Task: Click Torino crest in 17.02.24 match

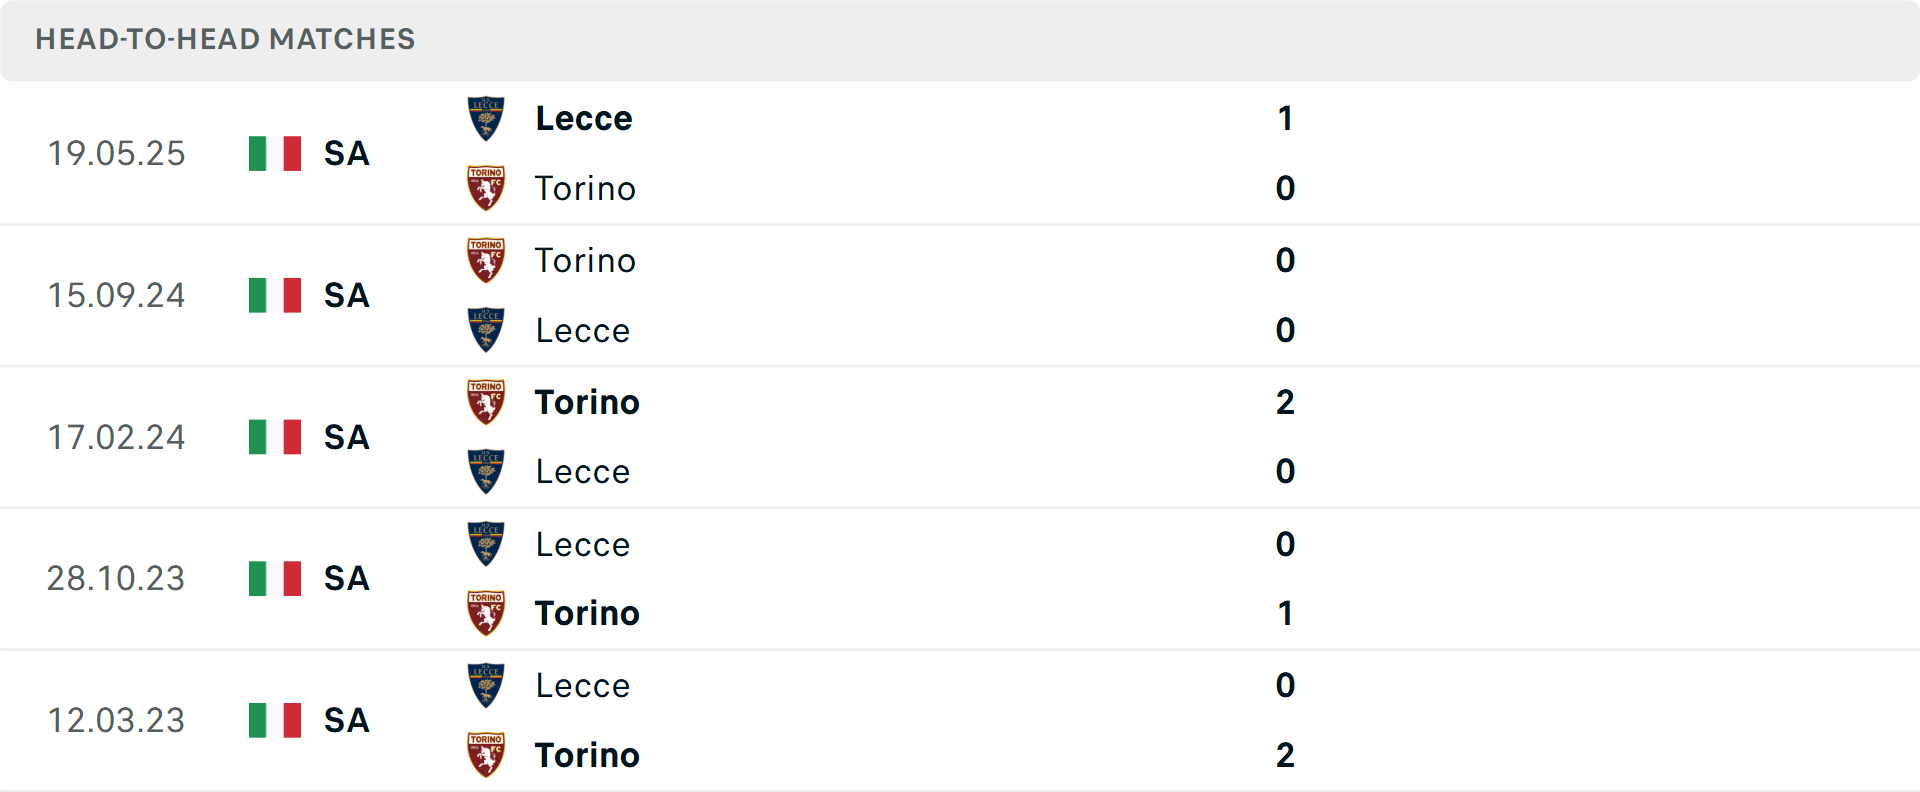Action: coord(486,402)
